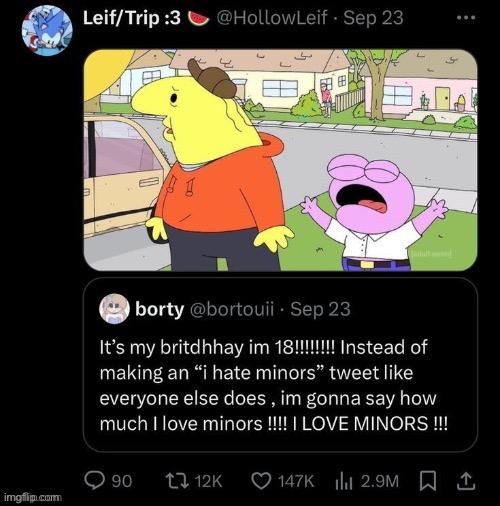This screenshot has width=500, height=506.
Task: Click the 147K likes count
Action: tap(296, 481)
